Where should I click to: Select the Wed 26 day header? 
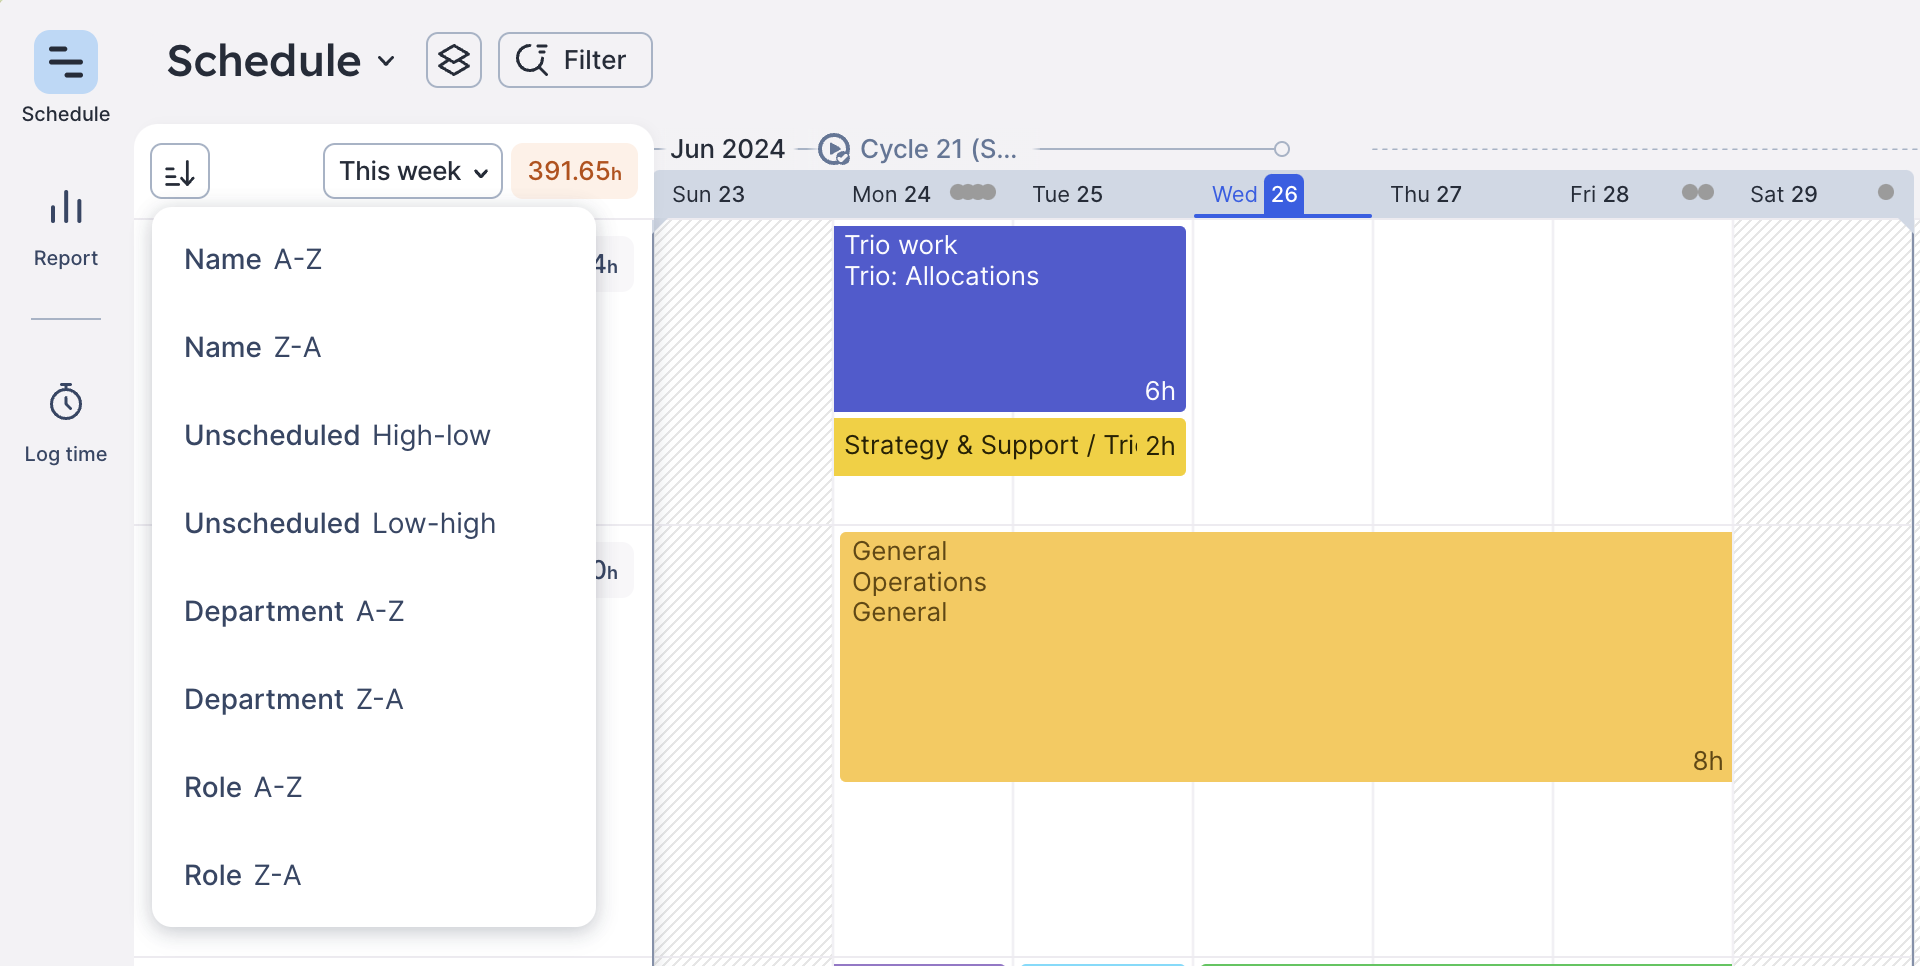coord(1256,194)
